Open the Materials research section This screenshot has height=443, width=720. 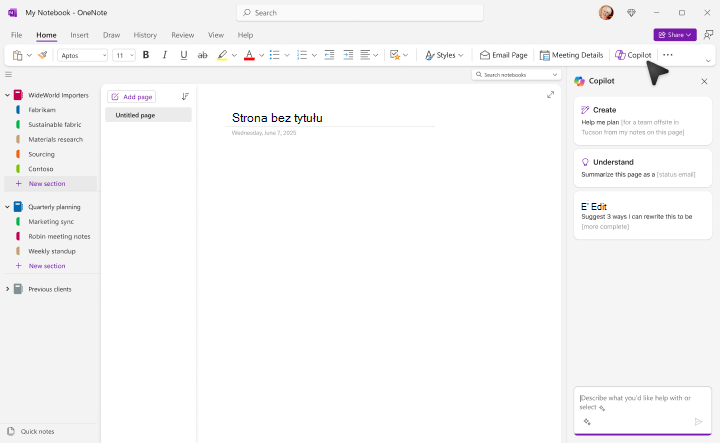click(x=55, y=140)
